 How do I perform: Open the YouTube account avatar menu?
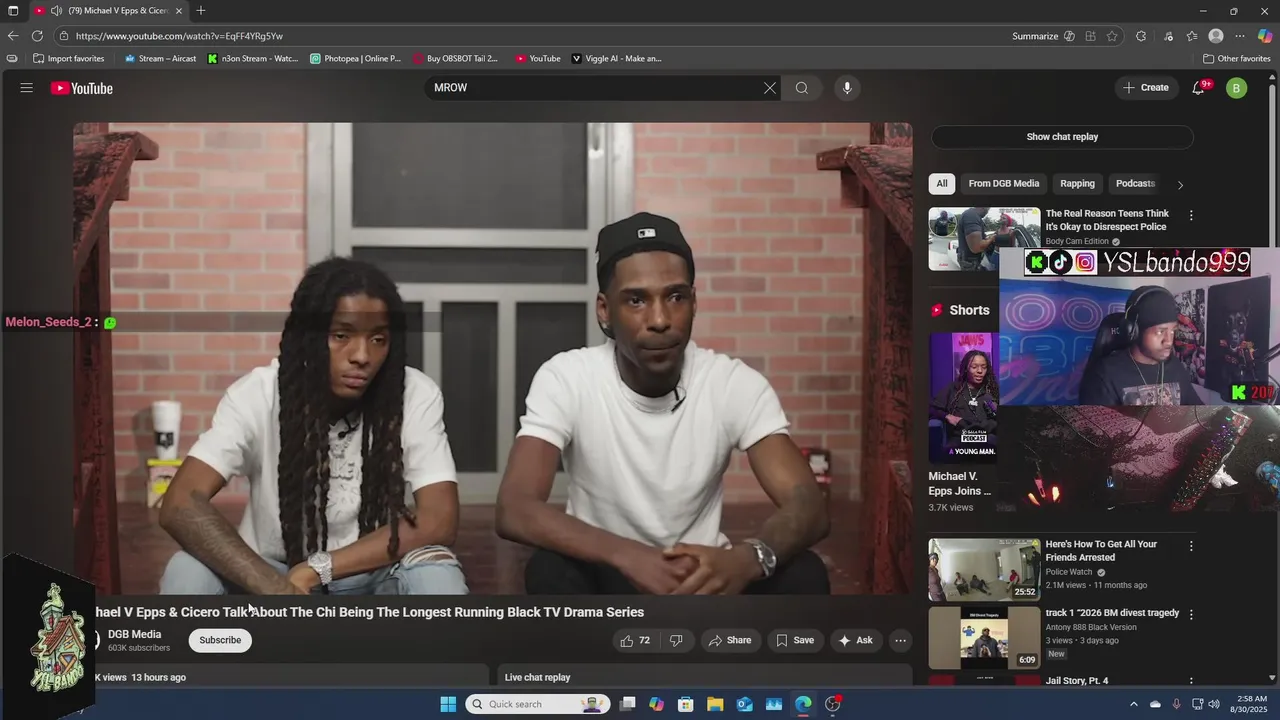1236,88
